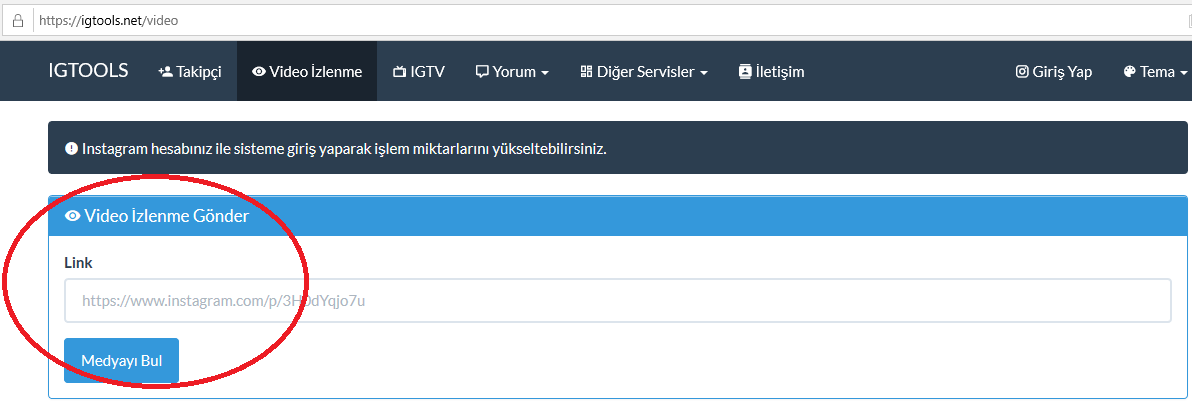
Task: Click the eye icon in blue panel header
Action: pos(73,216)
